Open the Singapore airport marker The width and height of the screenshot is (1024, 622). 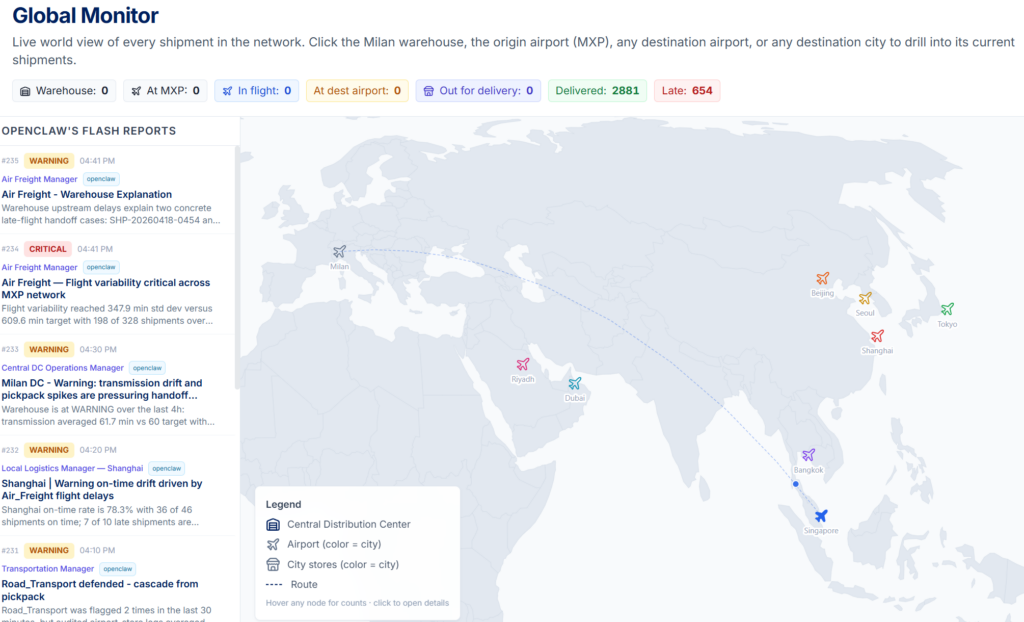821,516
